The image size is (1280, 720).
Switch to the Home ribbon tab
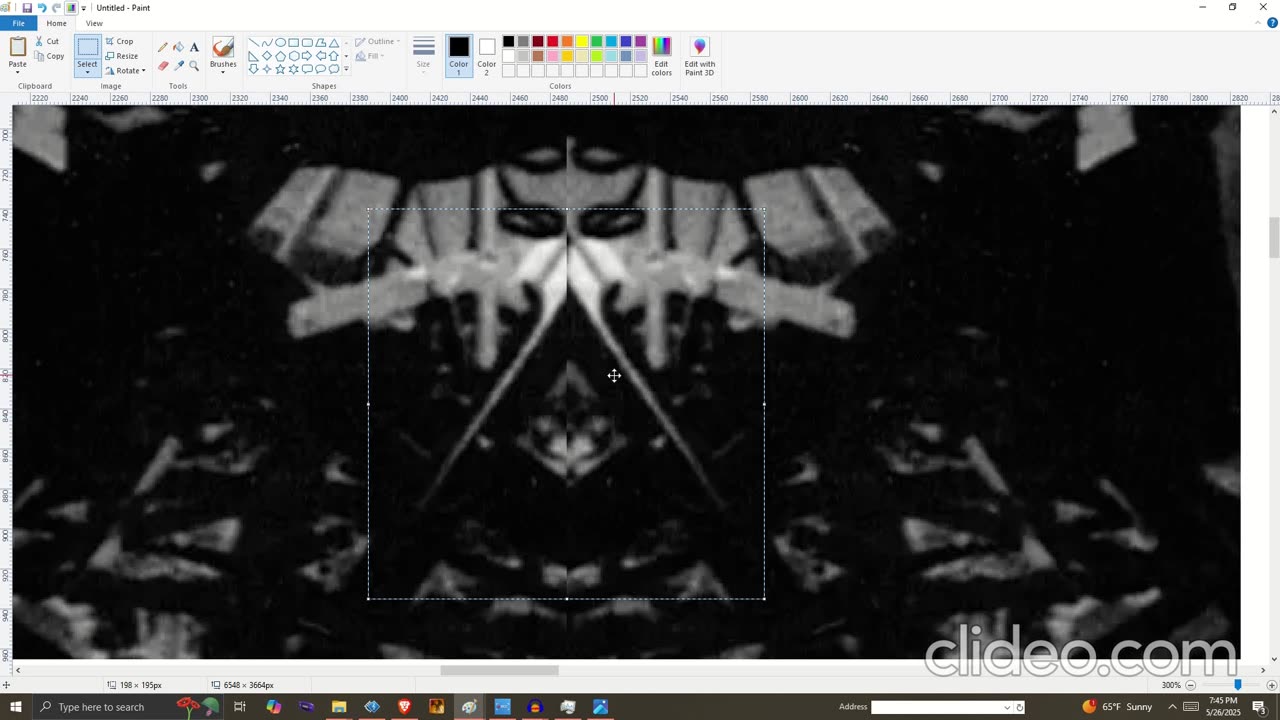[x=56, y=23]
